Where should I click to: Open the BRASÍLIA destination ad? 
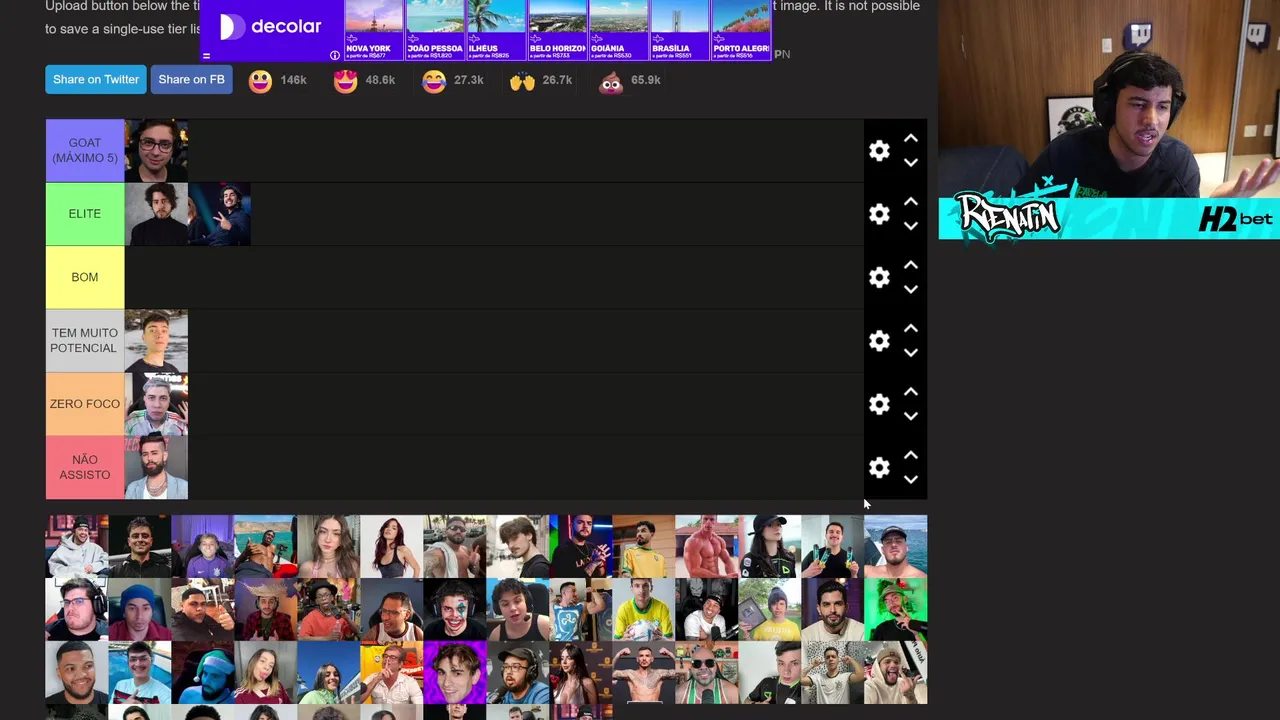680,30
